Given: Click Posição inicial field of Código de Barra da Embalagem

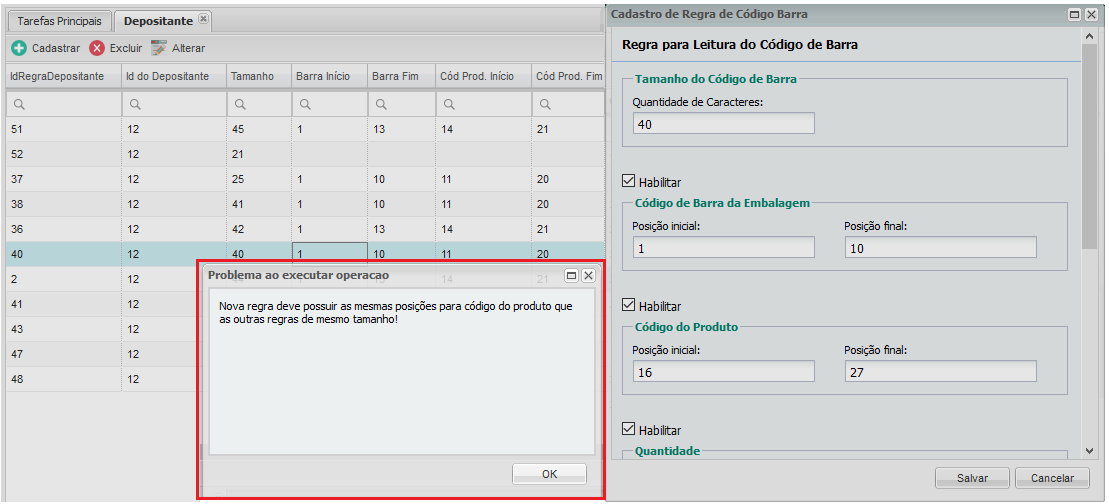Looking at the screenshot, I should 724,247.
